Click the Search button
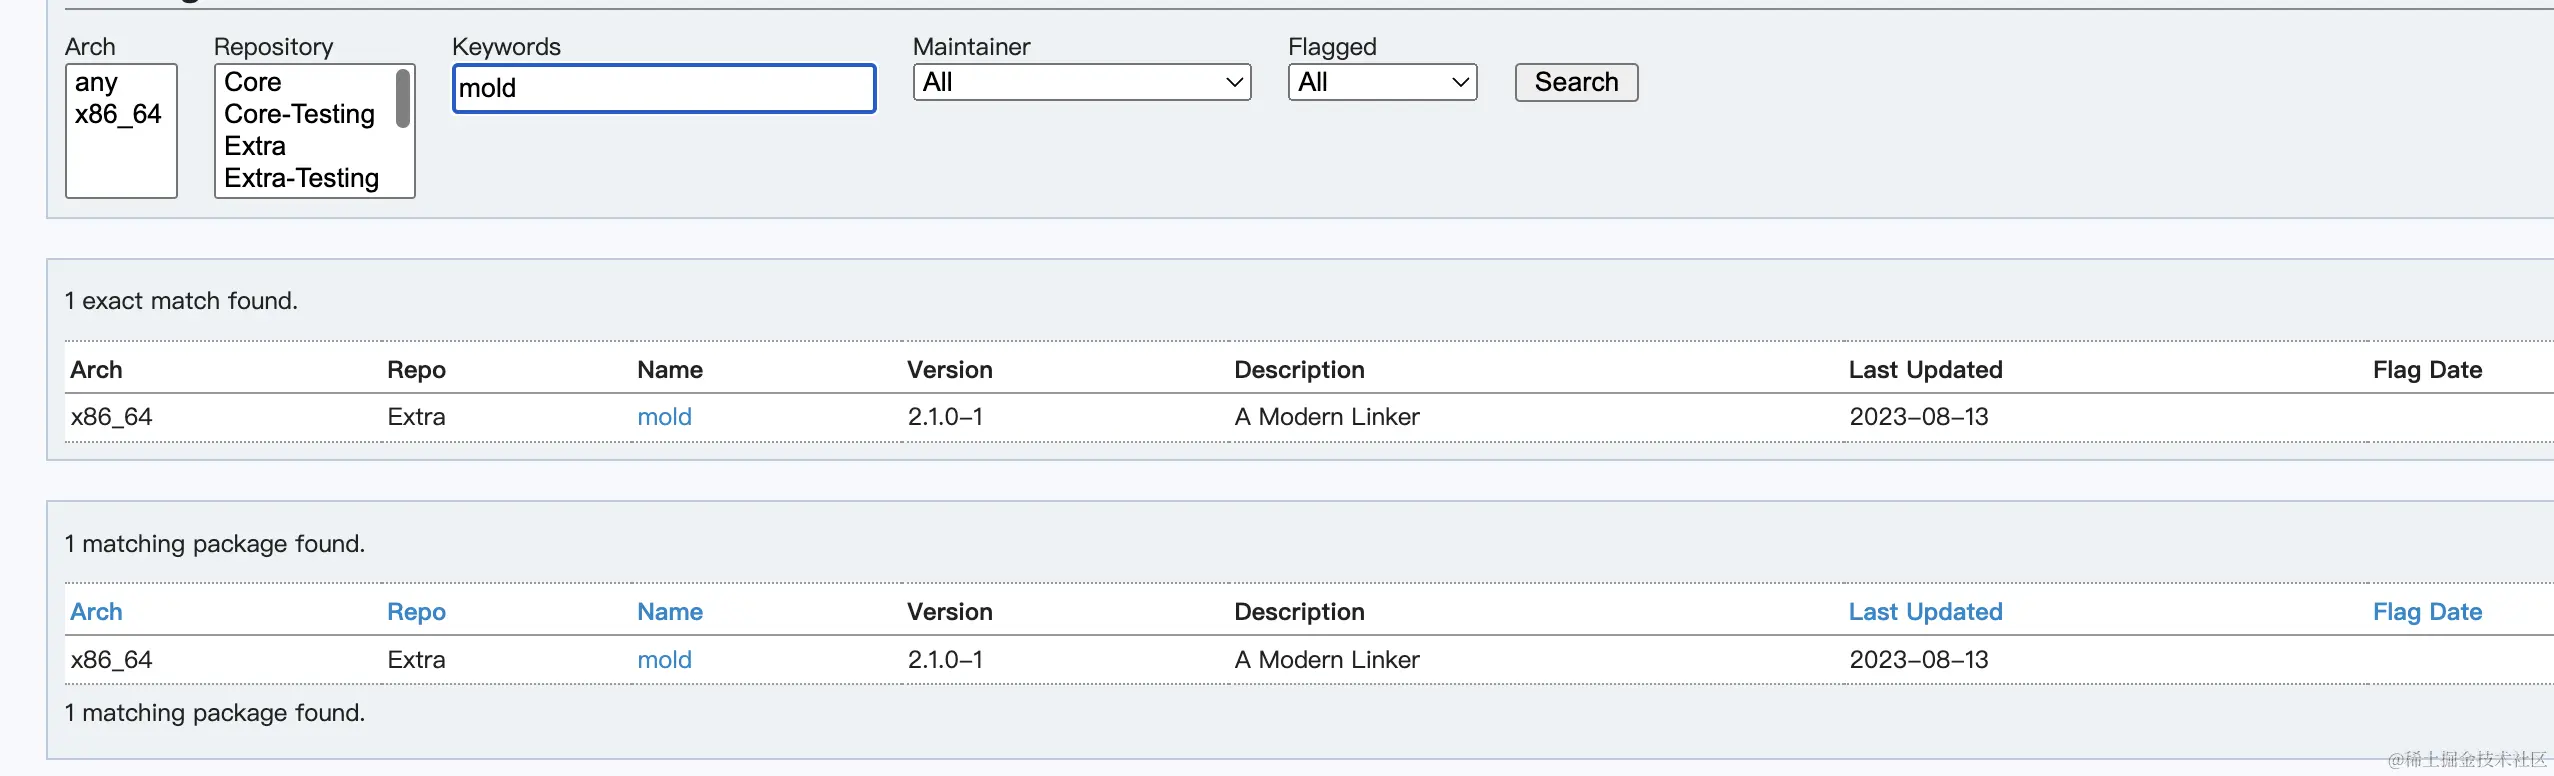Viewport: 2554px width, 776px height. click(x=1576, y=82)
